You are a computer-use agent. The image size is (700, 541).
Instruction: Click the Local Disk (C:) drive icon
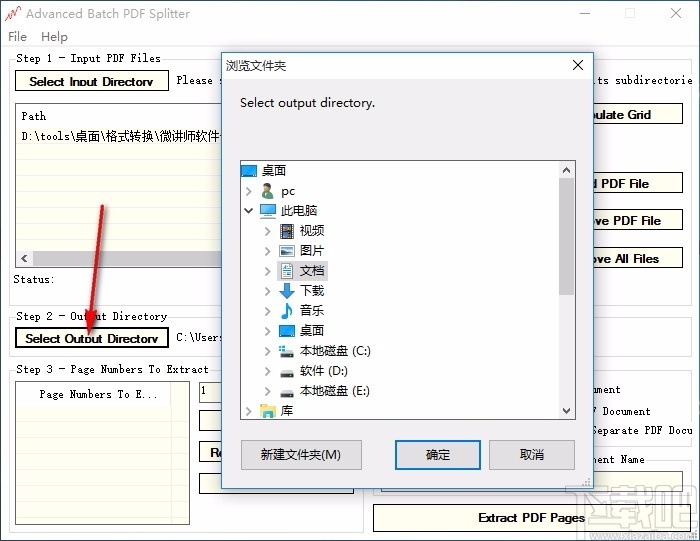286,351
